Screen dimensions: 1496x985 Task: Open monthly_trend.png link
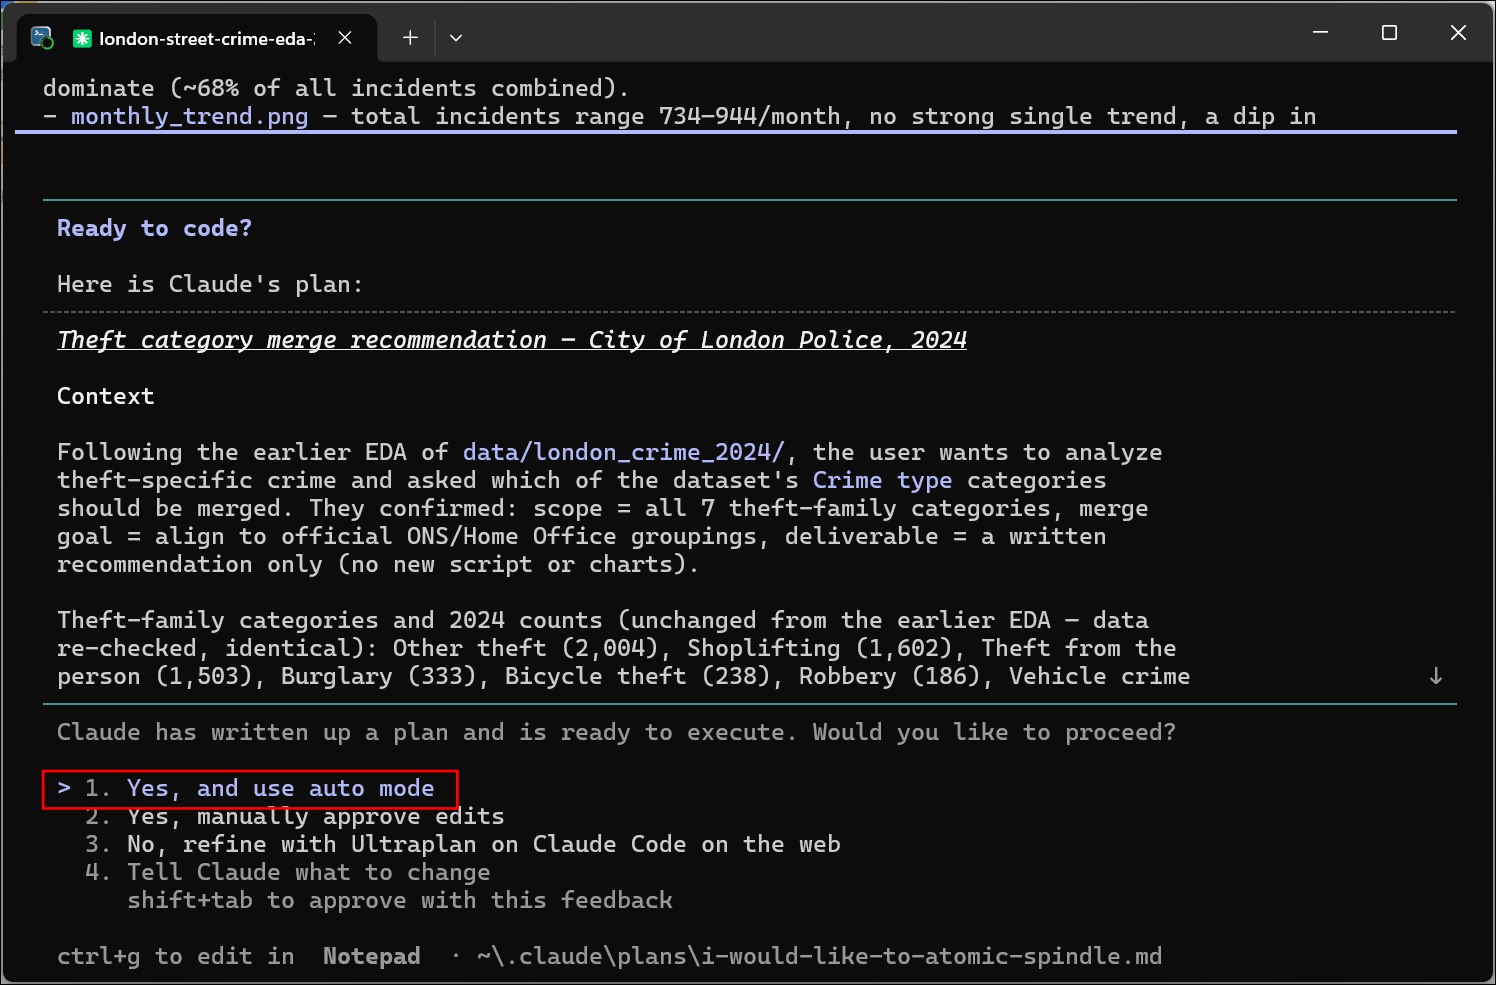coord(190,117)
